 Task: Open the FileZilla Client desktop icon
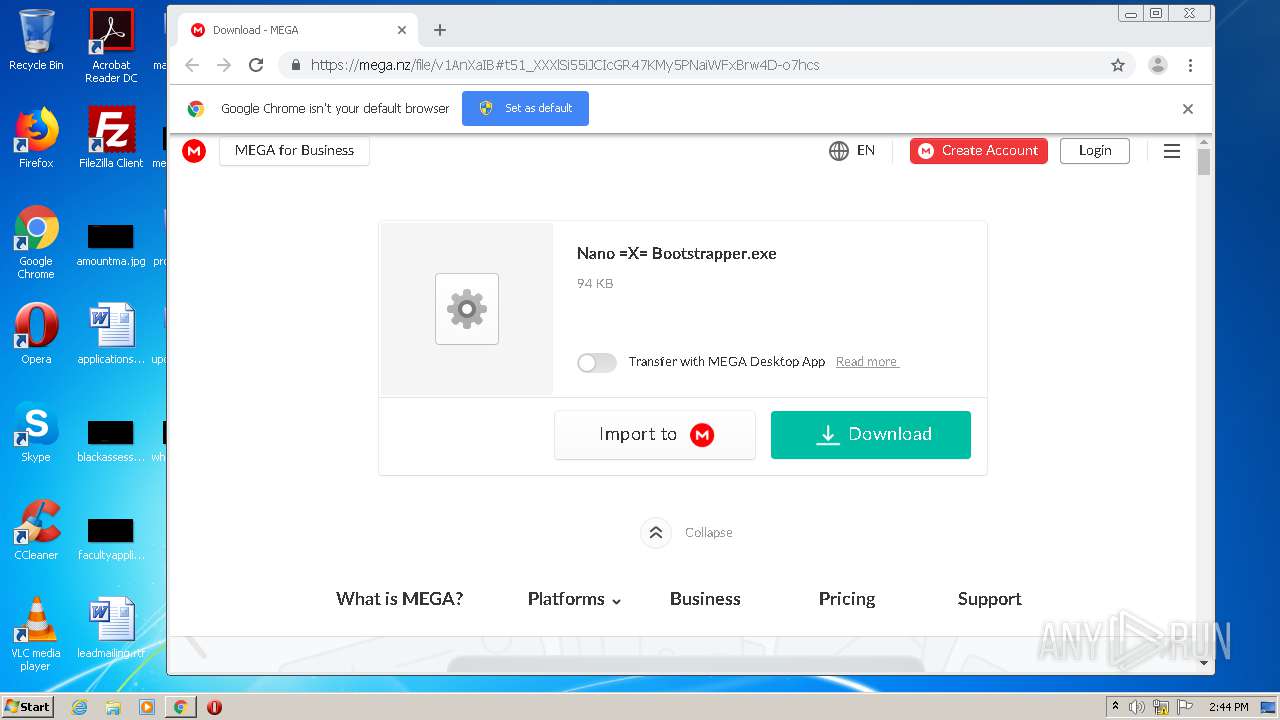pos(111,138)
